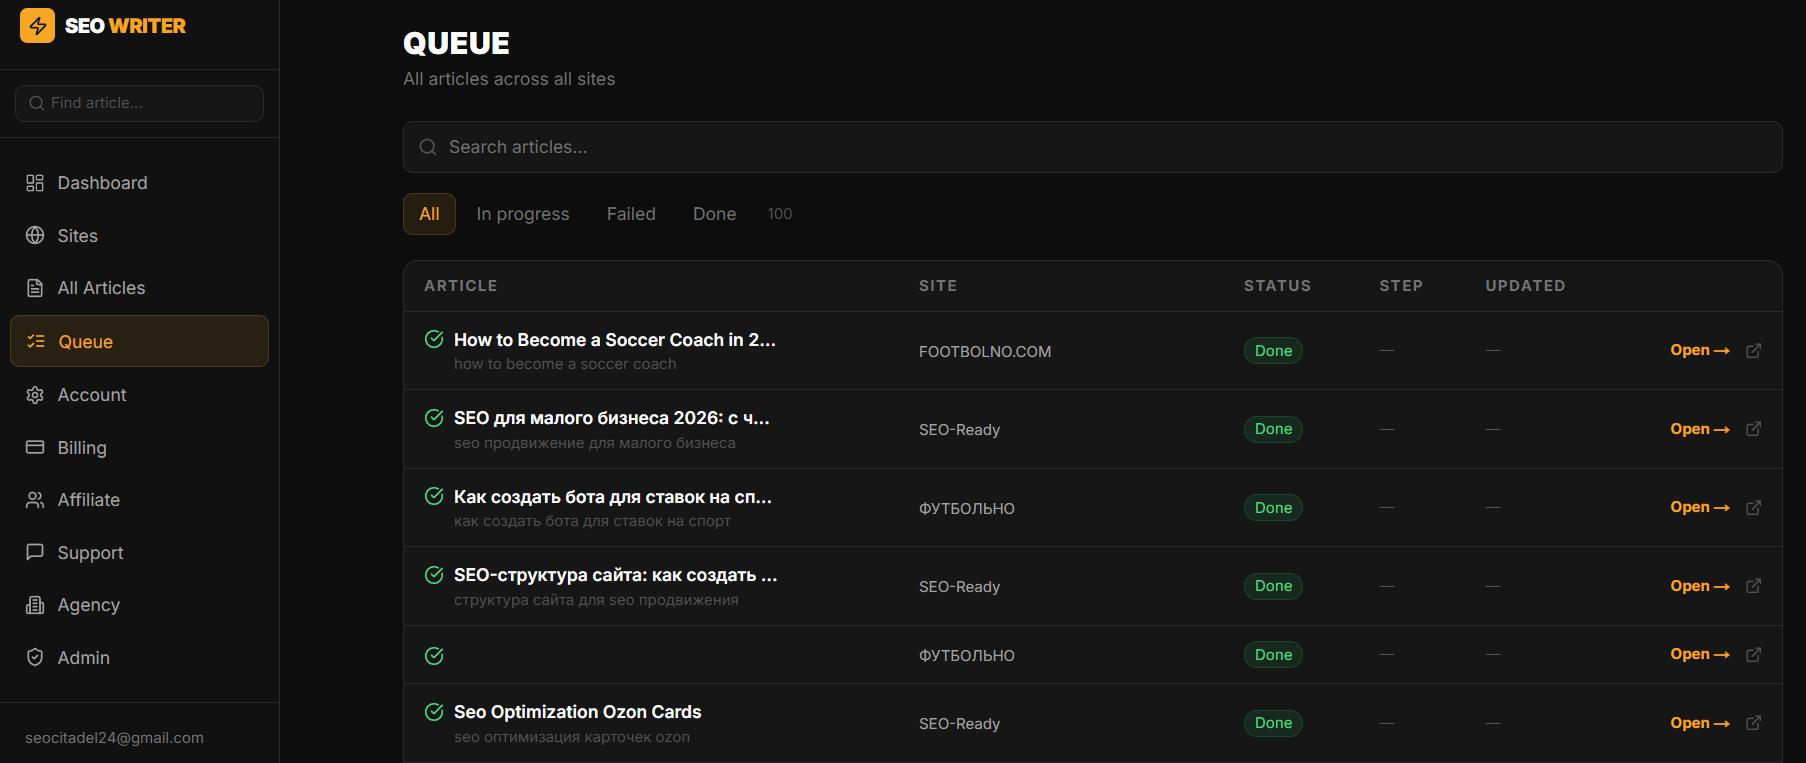This screenshot has height=763, width=1806.
Task: Click the Queue list icon
Action: (x=36, y=341)
